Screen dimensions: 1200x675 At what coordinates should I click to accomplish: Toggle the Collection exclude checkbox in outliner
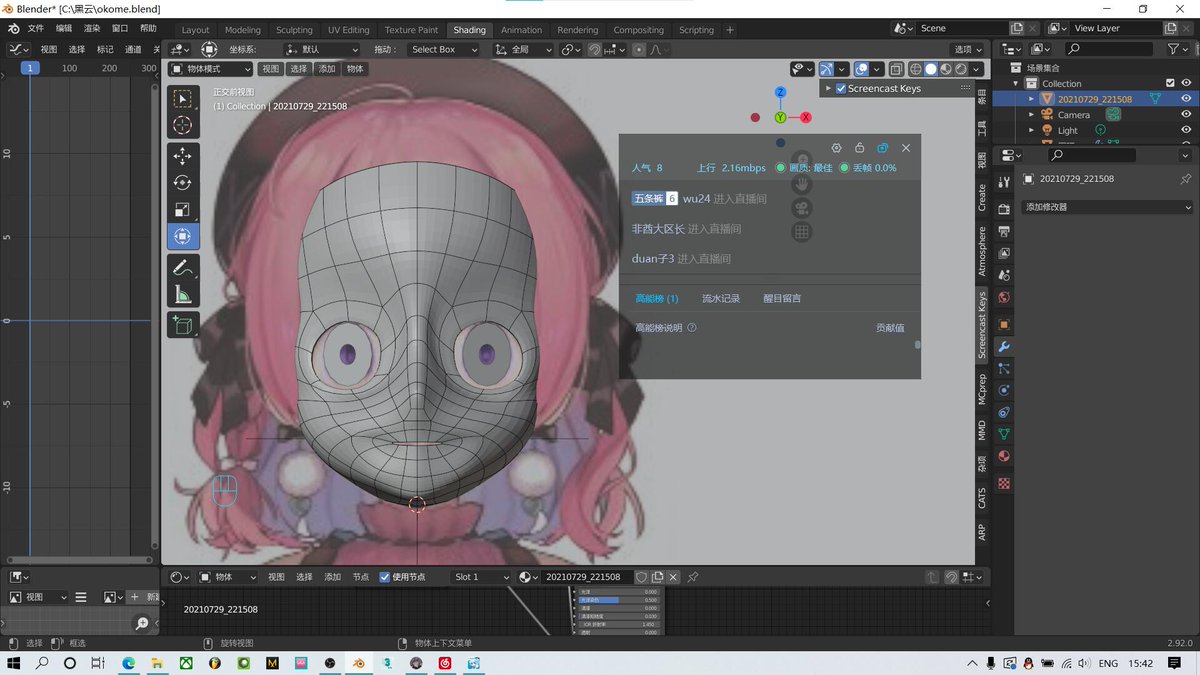1170,83
